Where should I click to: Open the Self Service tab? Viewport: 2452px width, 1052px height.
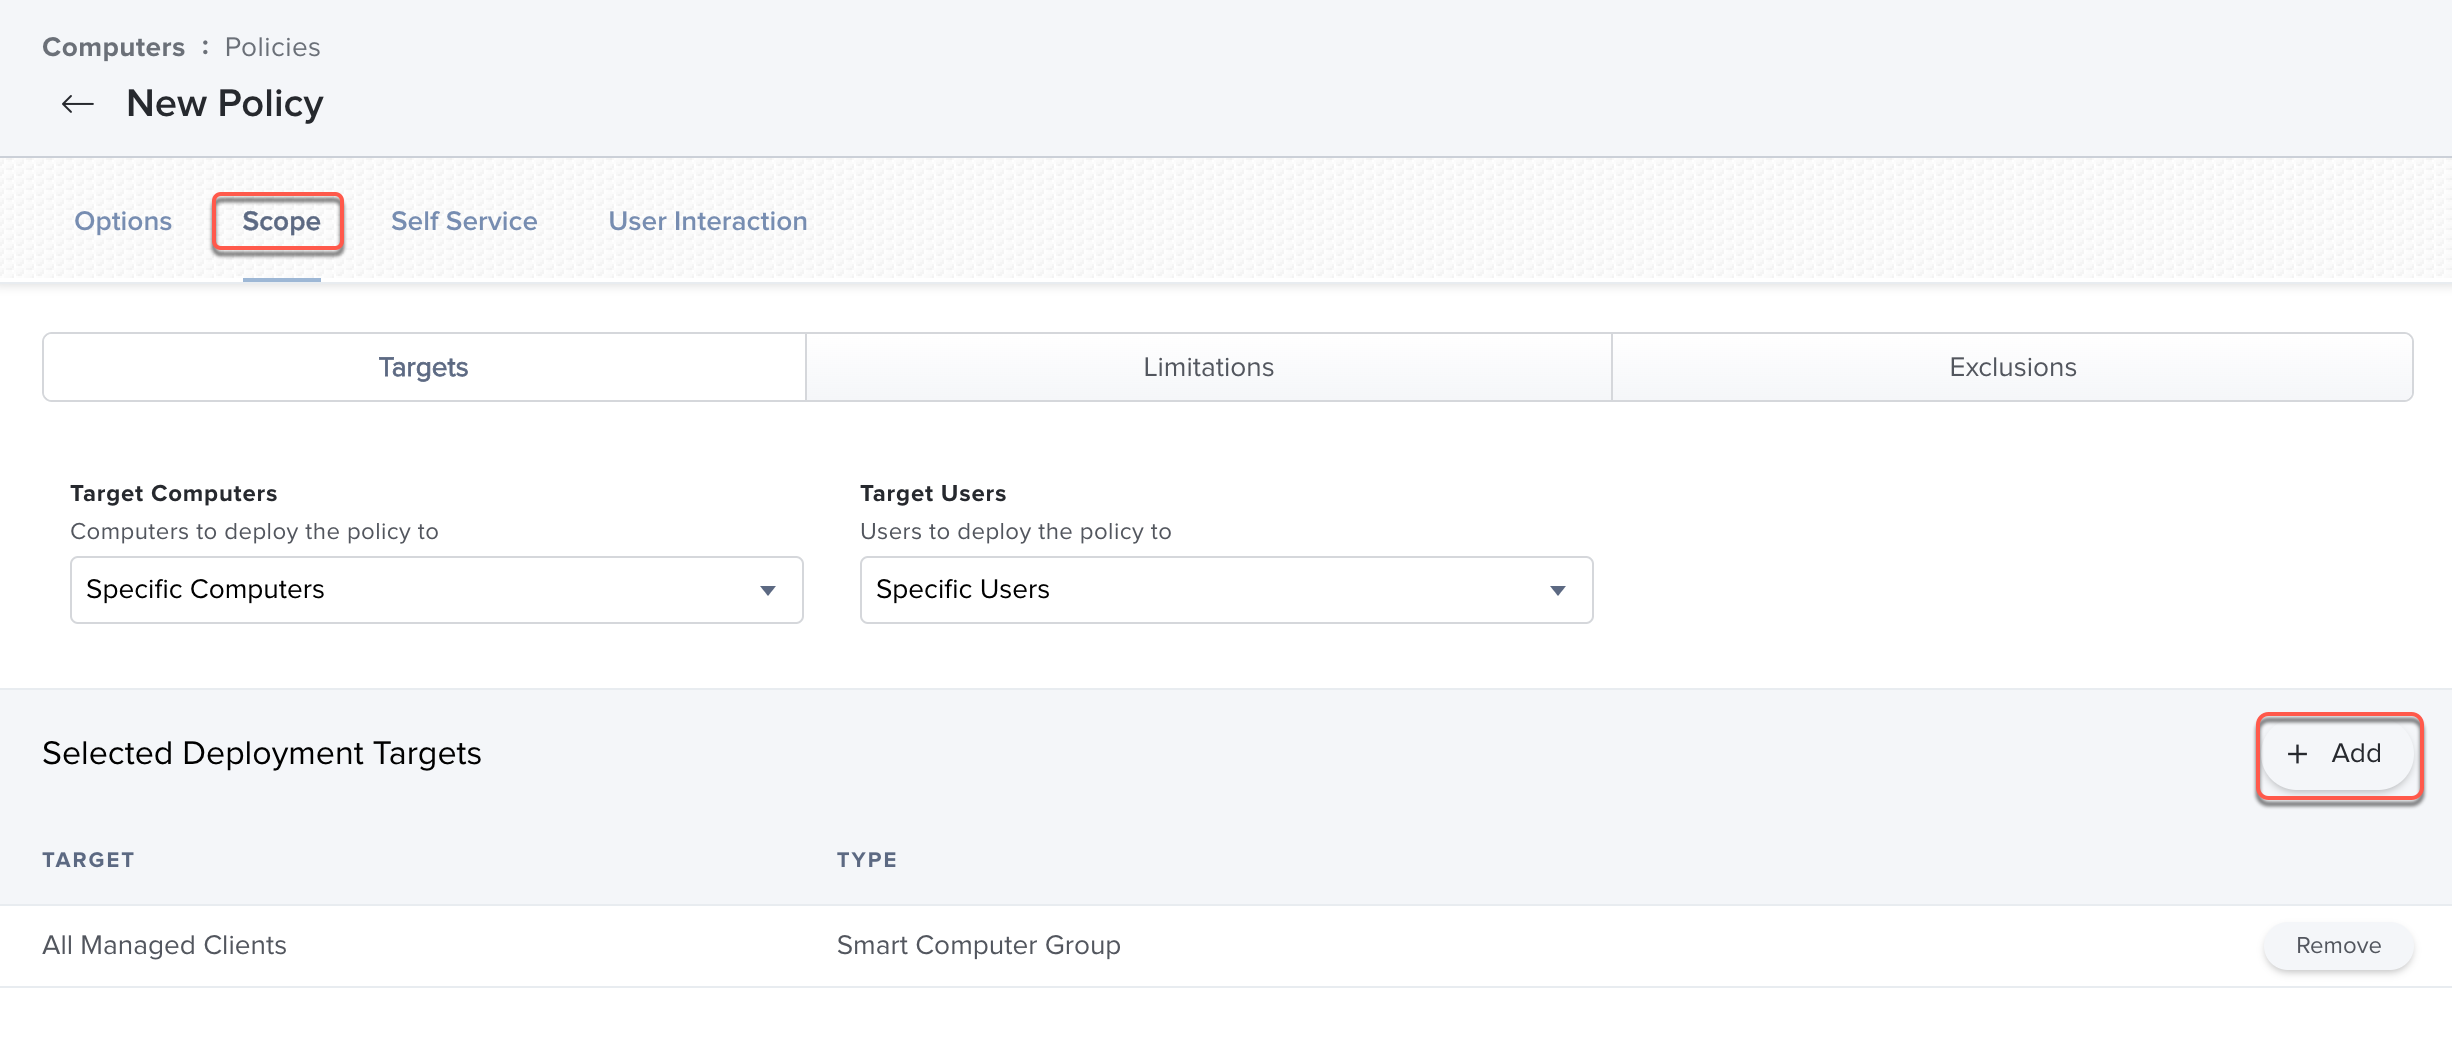click(464, 221)
